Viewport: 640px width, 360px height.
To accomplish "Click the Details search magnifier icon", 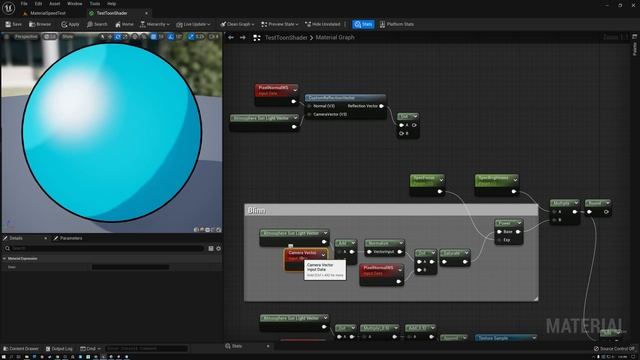I will [x=7, y=249].
